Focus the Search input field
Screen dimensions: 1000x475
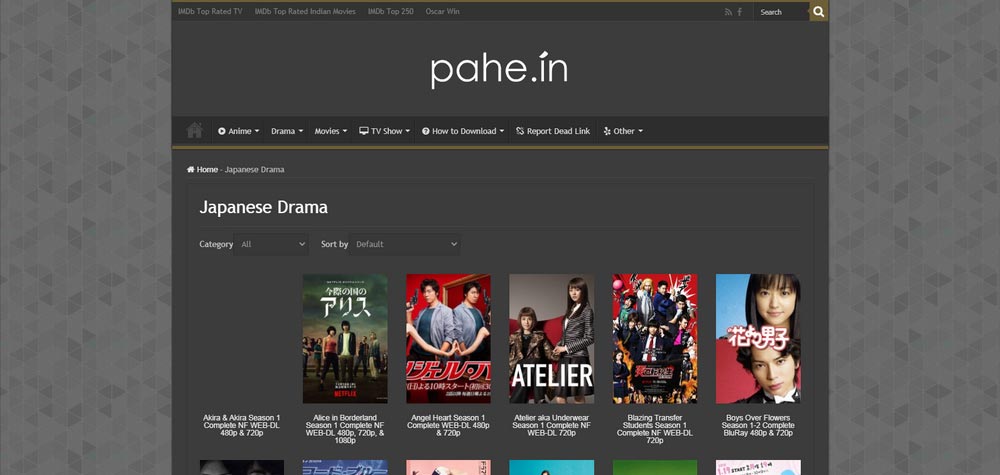[x=781, y=11]
